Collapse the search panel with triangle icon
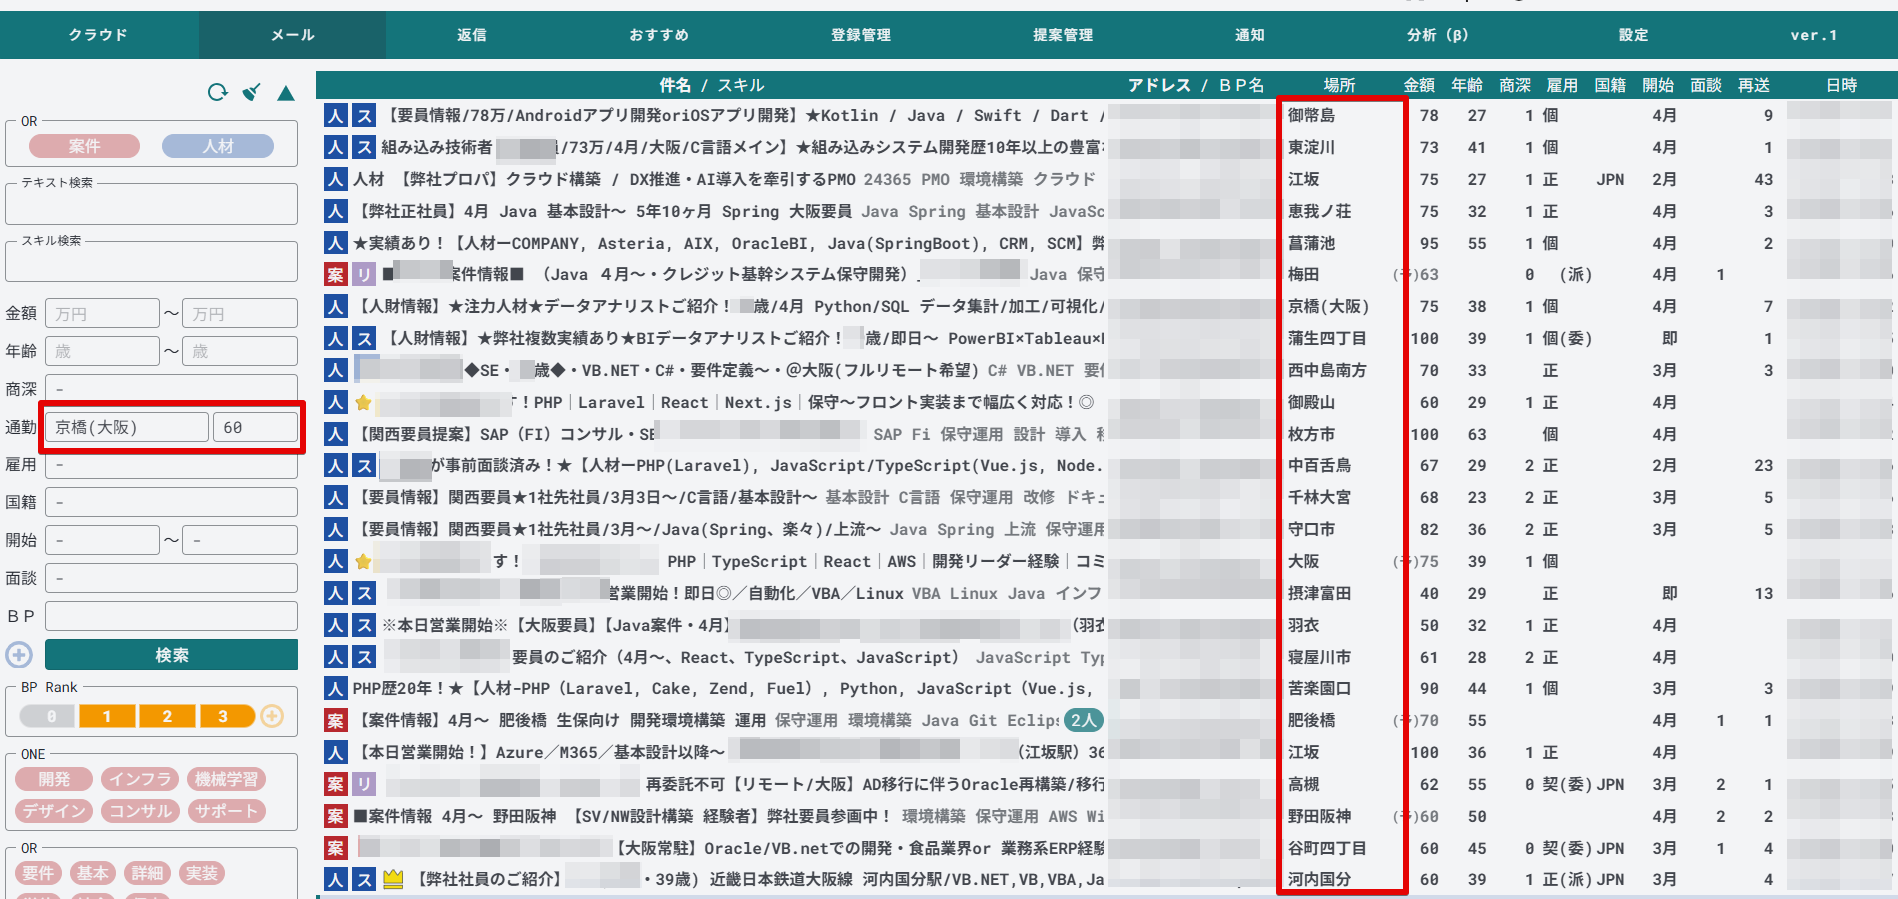 286,93
